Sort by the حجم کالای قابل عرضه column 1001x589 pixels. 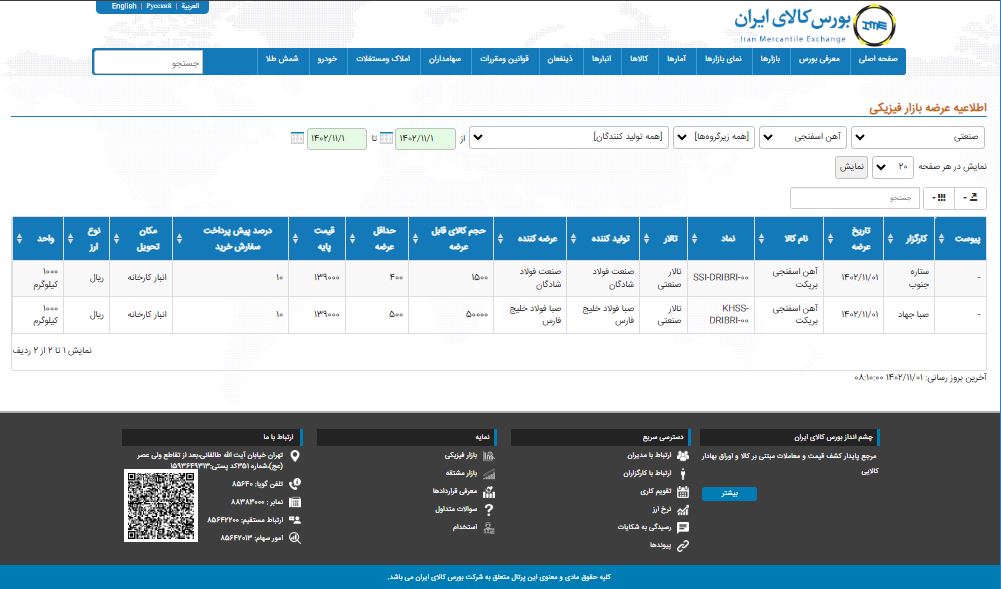pyautogui.click(x=451, y=239)
